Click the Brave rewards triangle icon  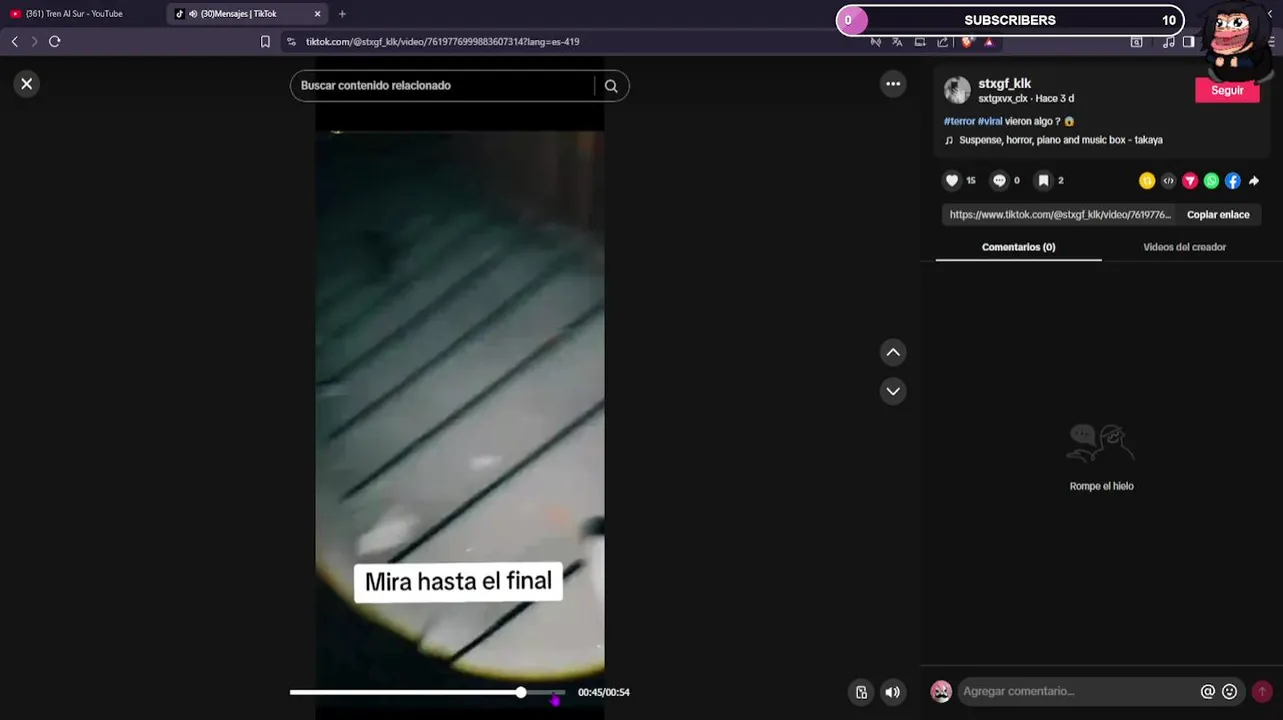(x=989, y=42)
